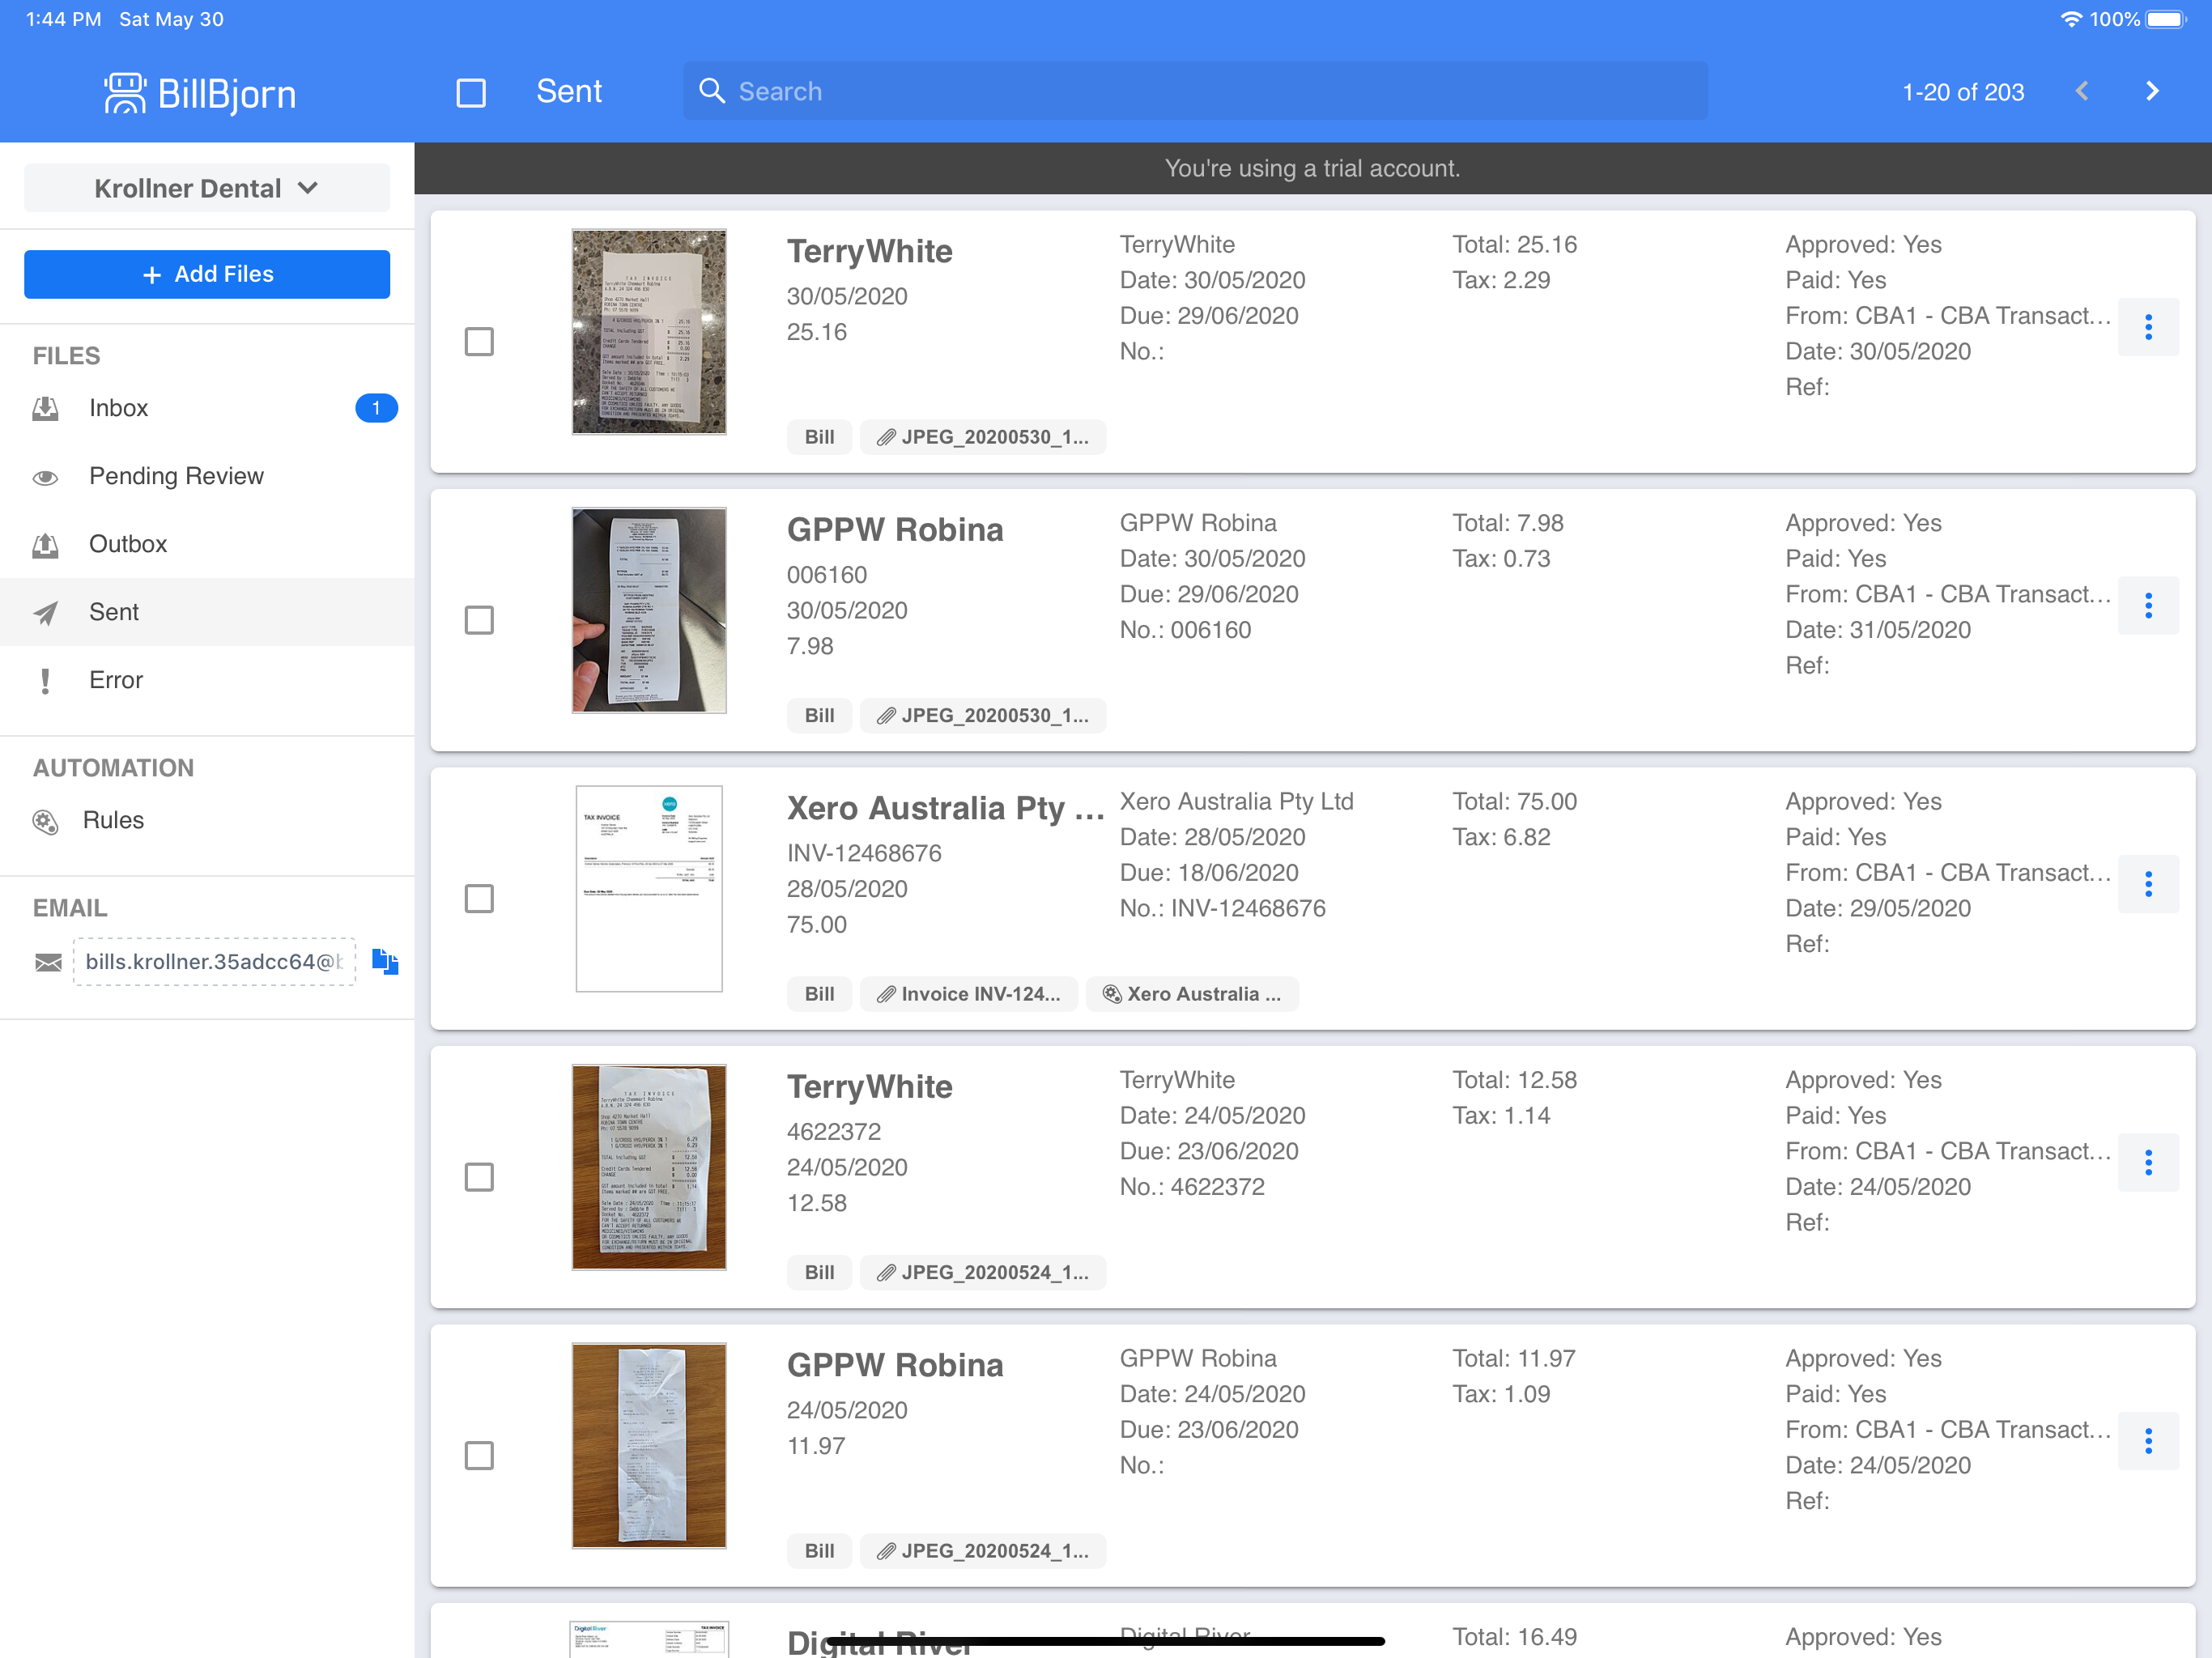Click the Inbox unread count badge
Screen dimensions: 2212x1658
pos(376,408)
